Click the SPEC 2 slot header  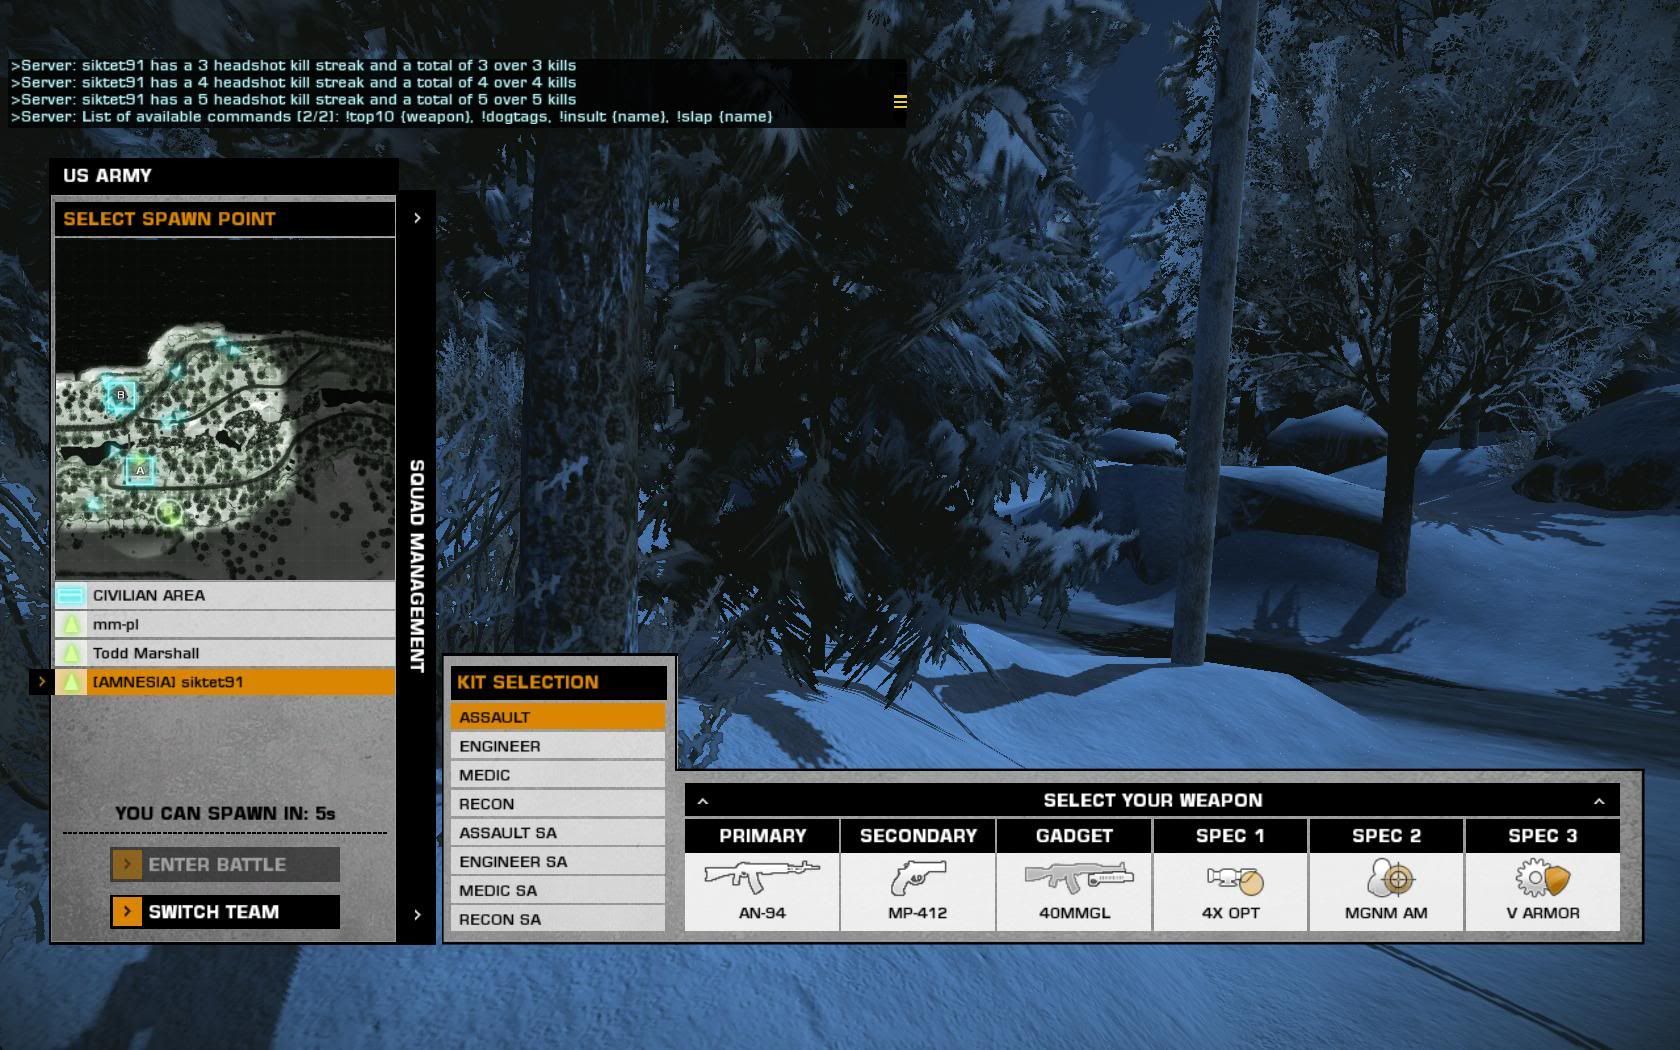(1386, 836)
